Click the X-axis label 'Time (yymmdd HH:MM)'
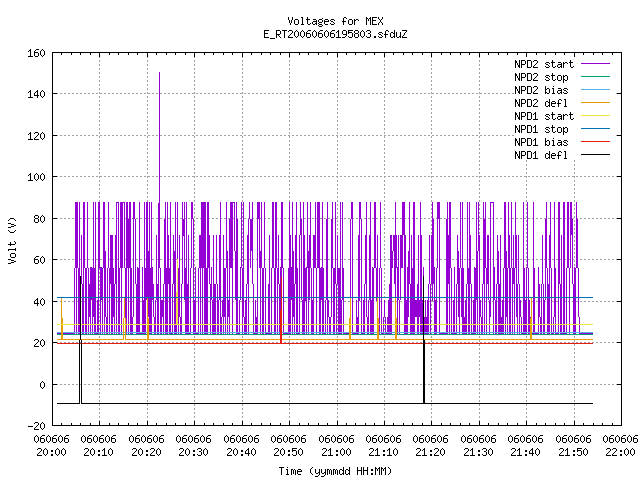The image size is (640, 480). (335, 471)
